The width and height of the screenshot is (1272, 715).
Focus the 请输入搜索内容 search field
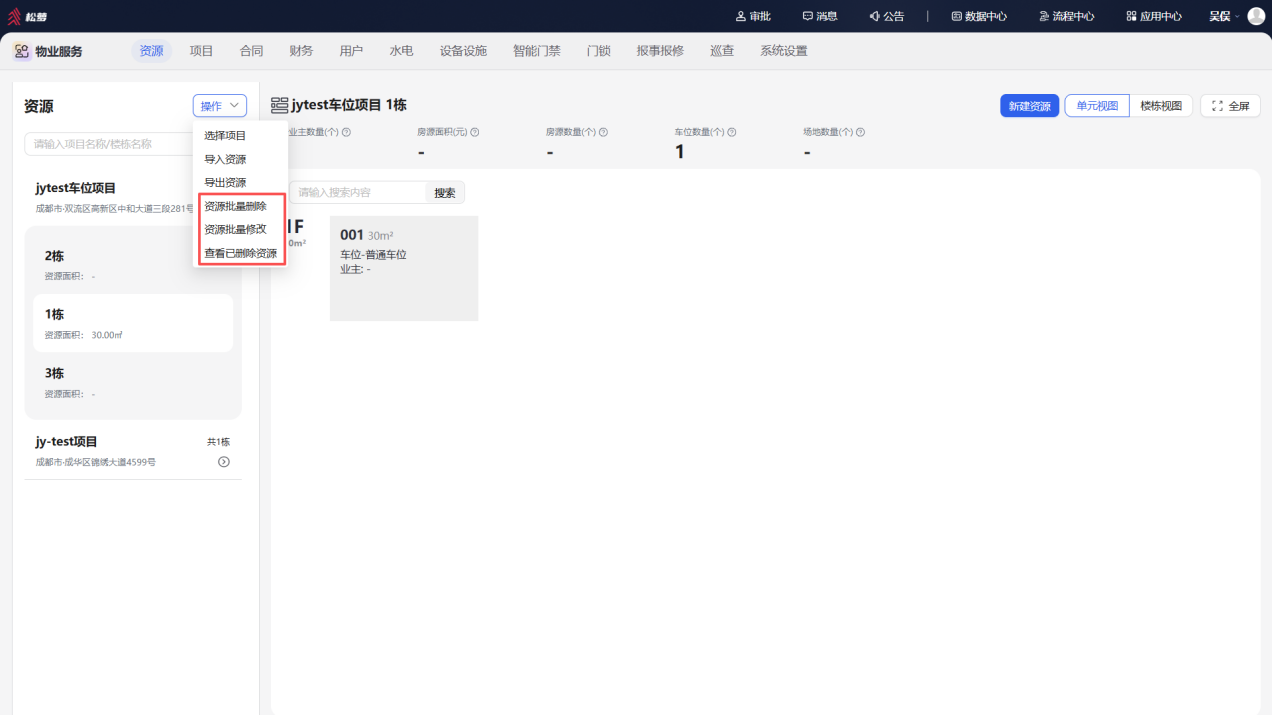pos(357,193)
